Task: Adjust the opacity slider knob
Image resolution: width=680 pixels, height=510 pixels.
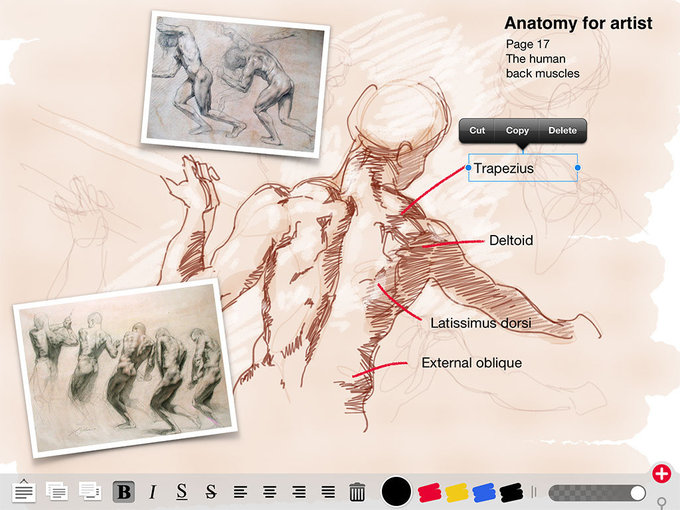Action: point(638,493)
